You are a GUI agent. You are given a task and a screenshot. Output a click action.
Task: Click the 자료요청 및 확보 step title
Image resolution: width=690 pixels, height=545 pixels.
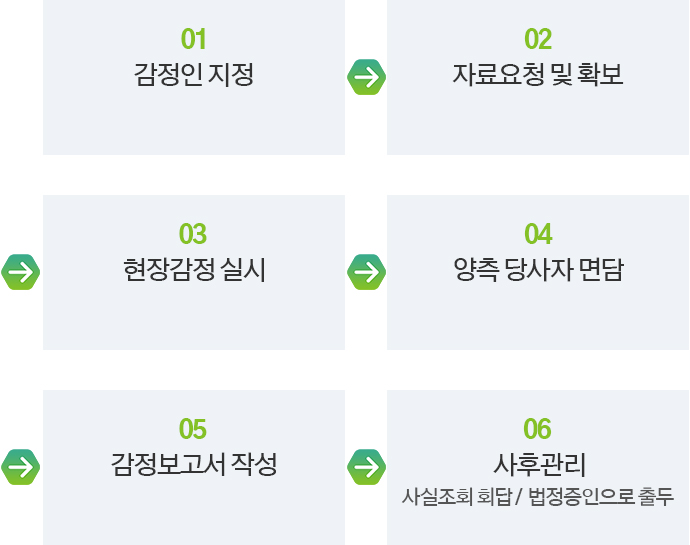pos(538,74)
